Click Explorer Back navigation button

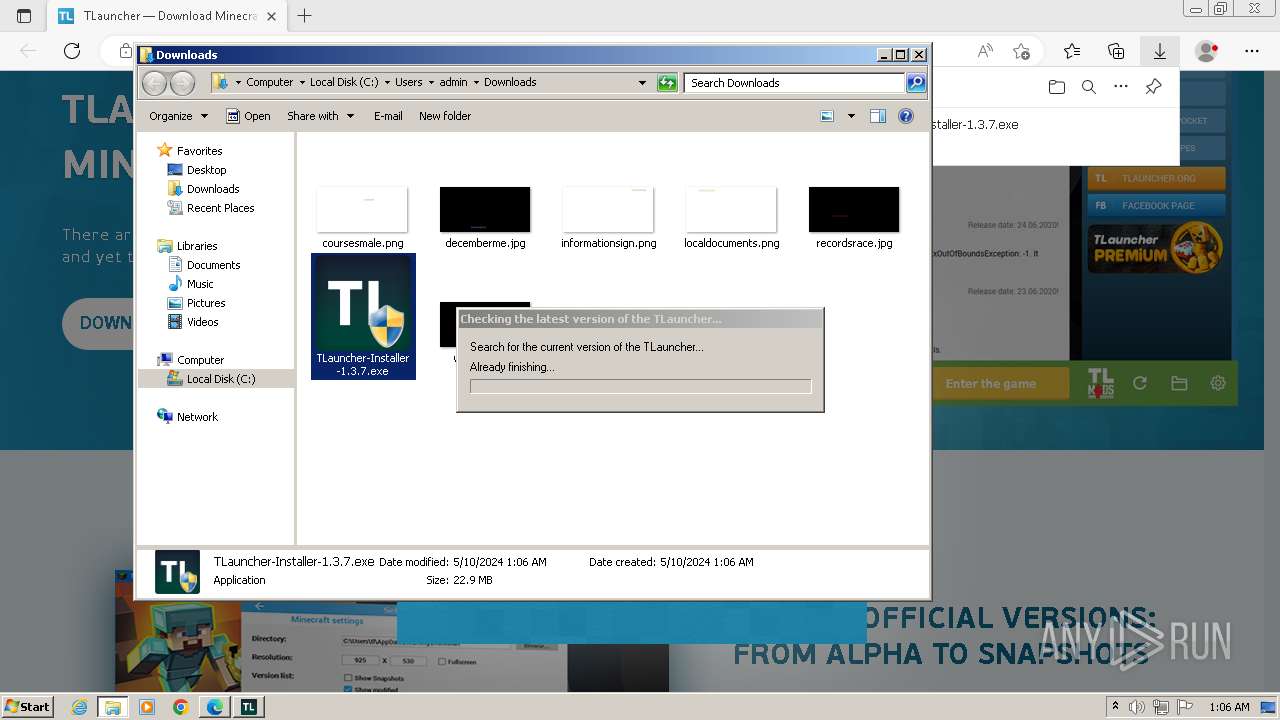click(155, 83)
